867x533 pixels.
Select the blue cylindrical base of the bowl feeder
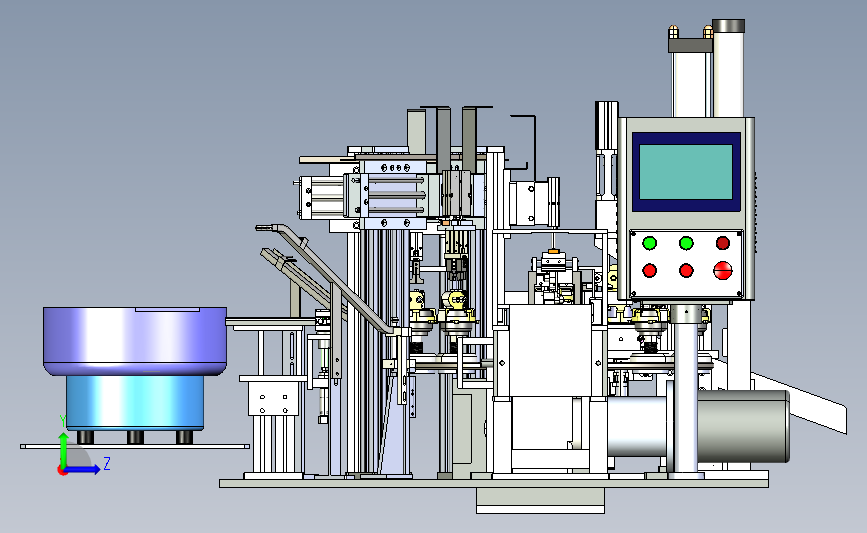[135, 402]
